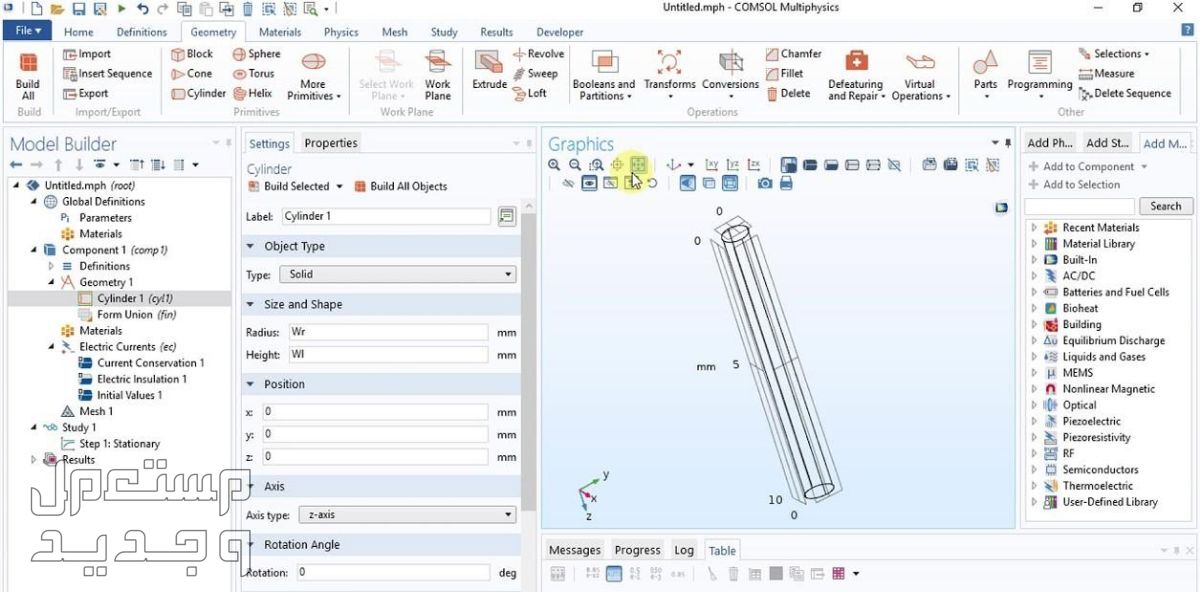Add a Torus primitive
This screenshot has height=592, width=1200.
click(x=254, y=74)
